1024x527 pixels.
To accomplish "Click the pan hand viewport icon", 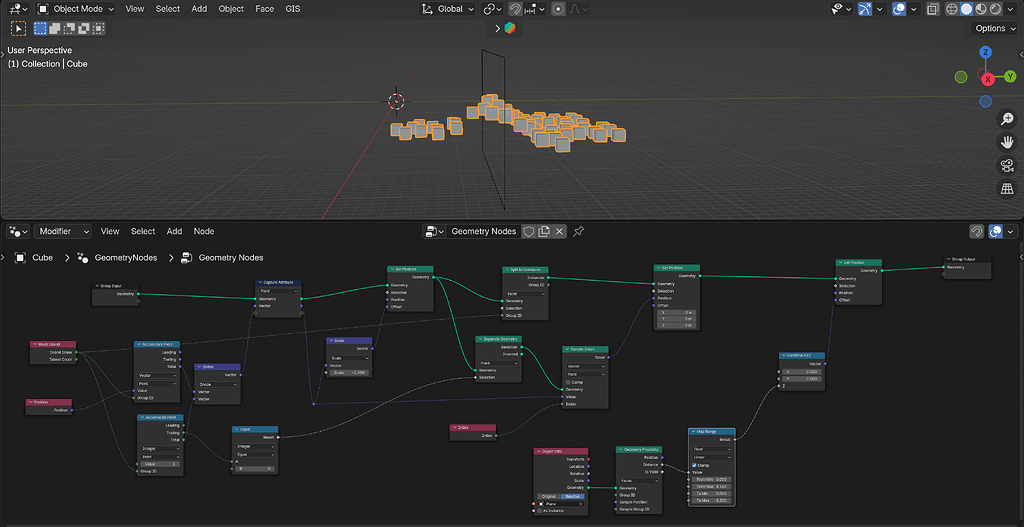I will click(1007, 142).
